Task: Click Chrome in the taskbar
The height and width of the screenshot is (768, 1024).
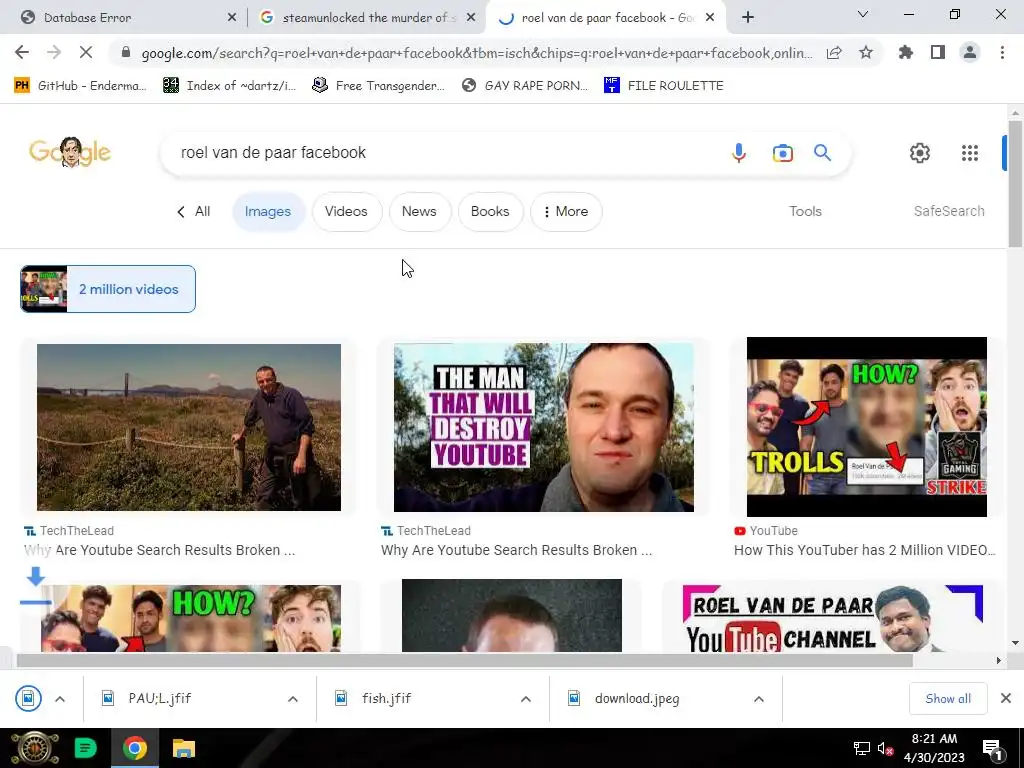Action: (135, 748)
